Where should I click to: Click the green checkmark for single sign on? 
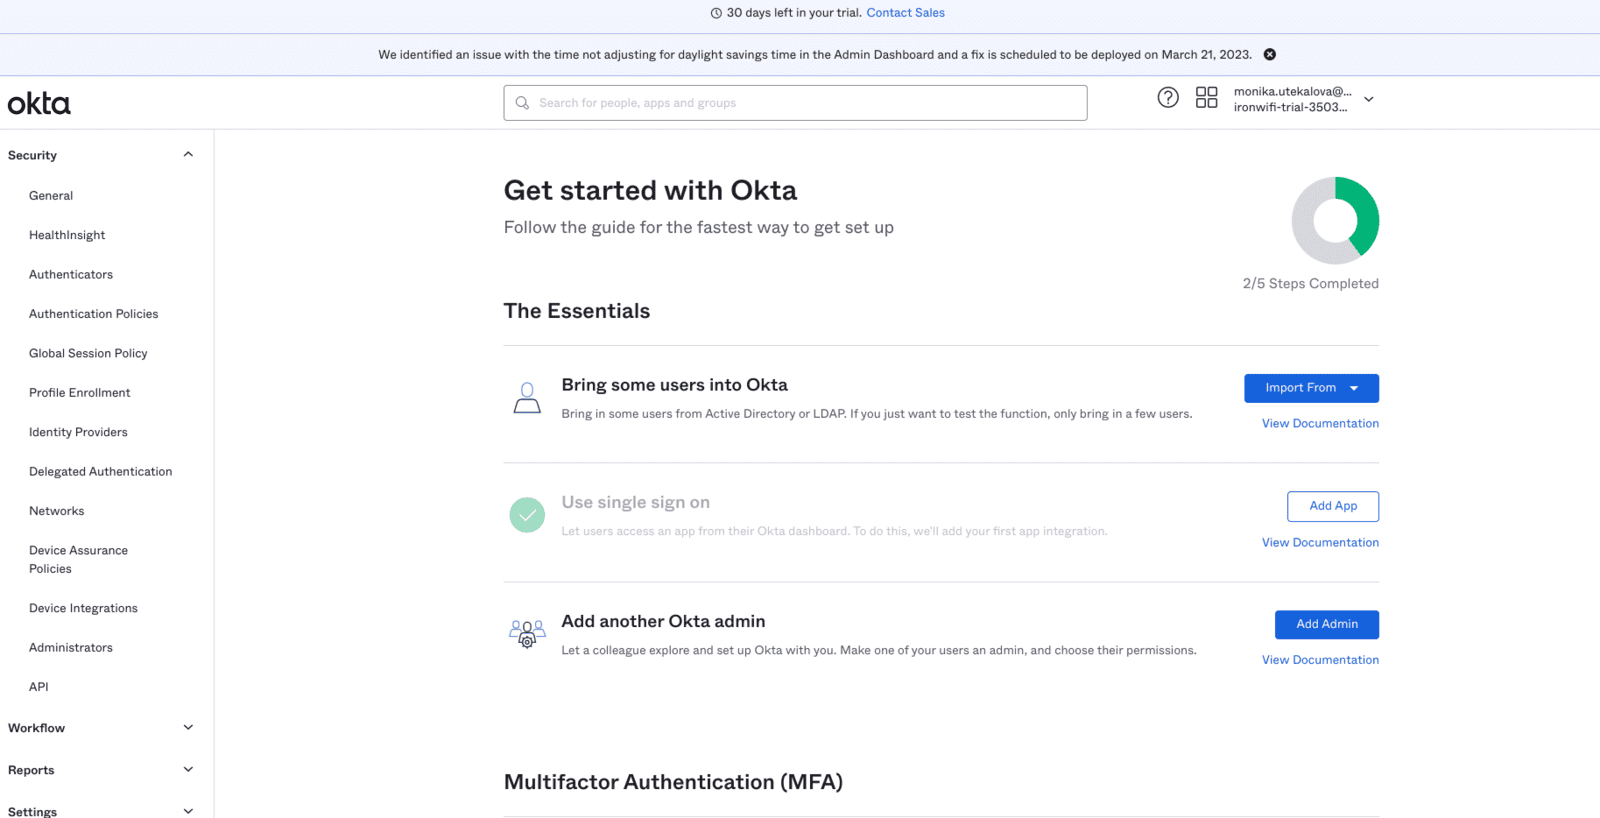tap(527, 515)
